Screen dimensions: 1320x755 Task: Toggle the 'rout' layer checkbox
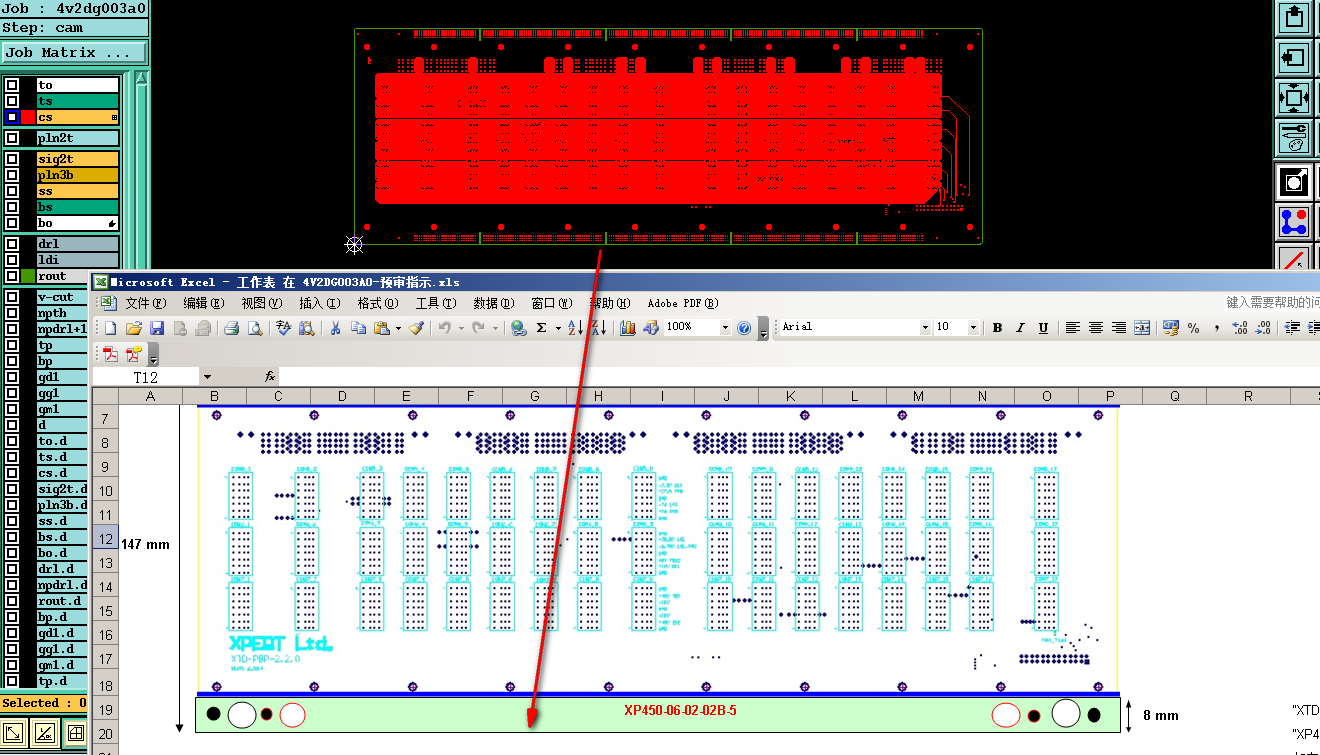(12, 276)
